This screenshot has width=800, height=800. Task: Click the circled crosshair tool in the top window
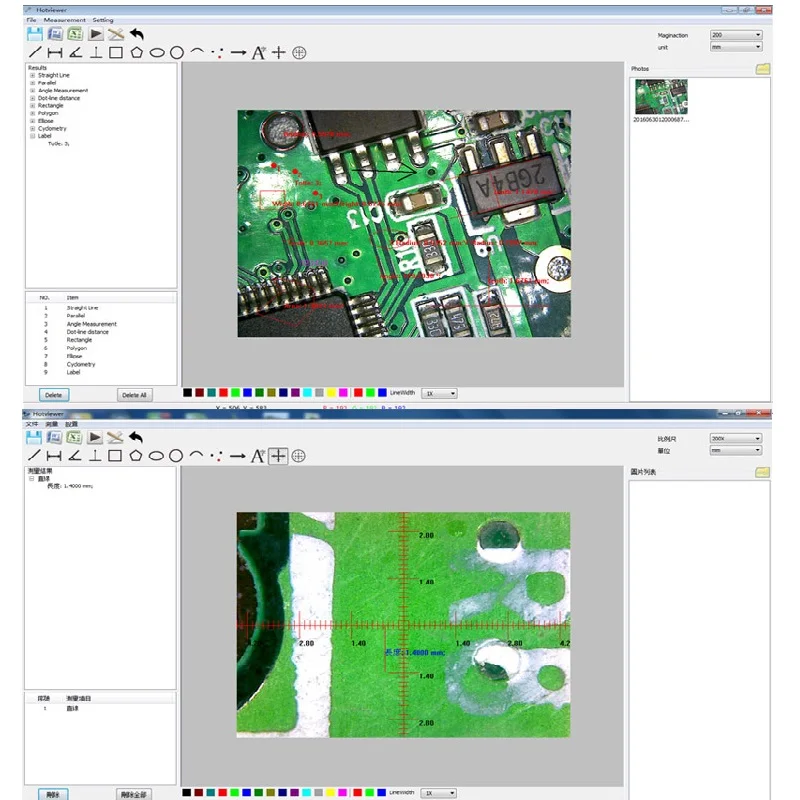point(299,53)
